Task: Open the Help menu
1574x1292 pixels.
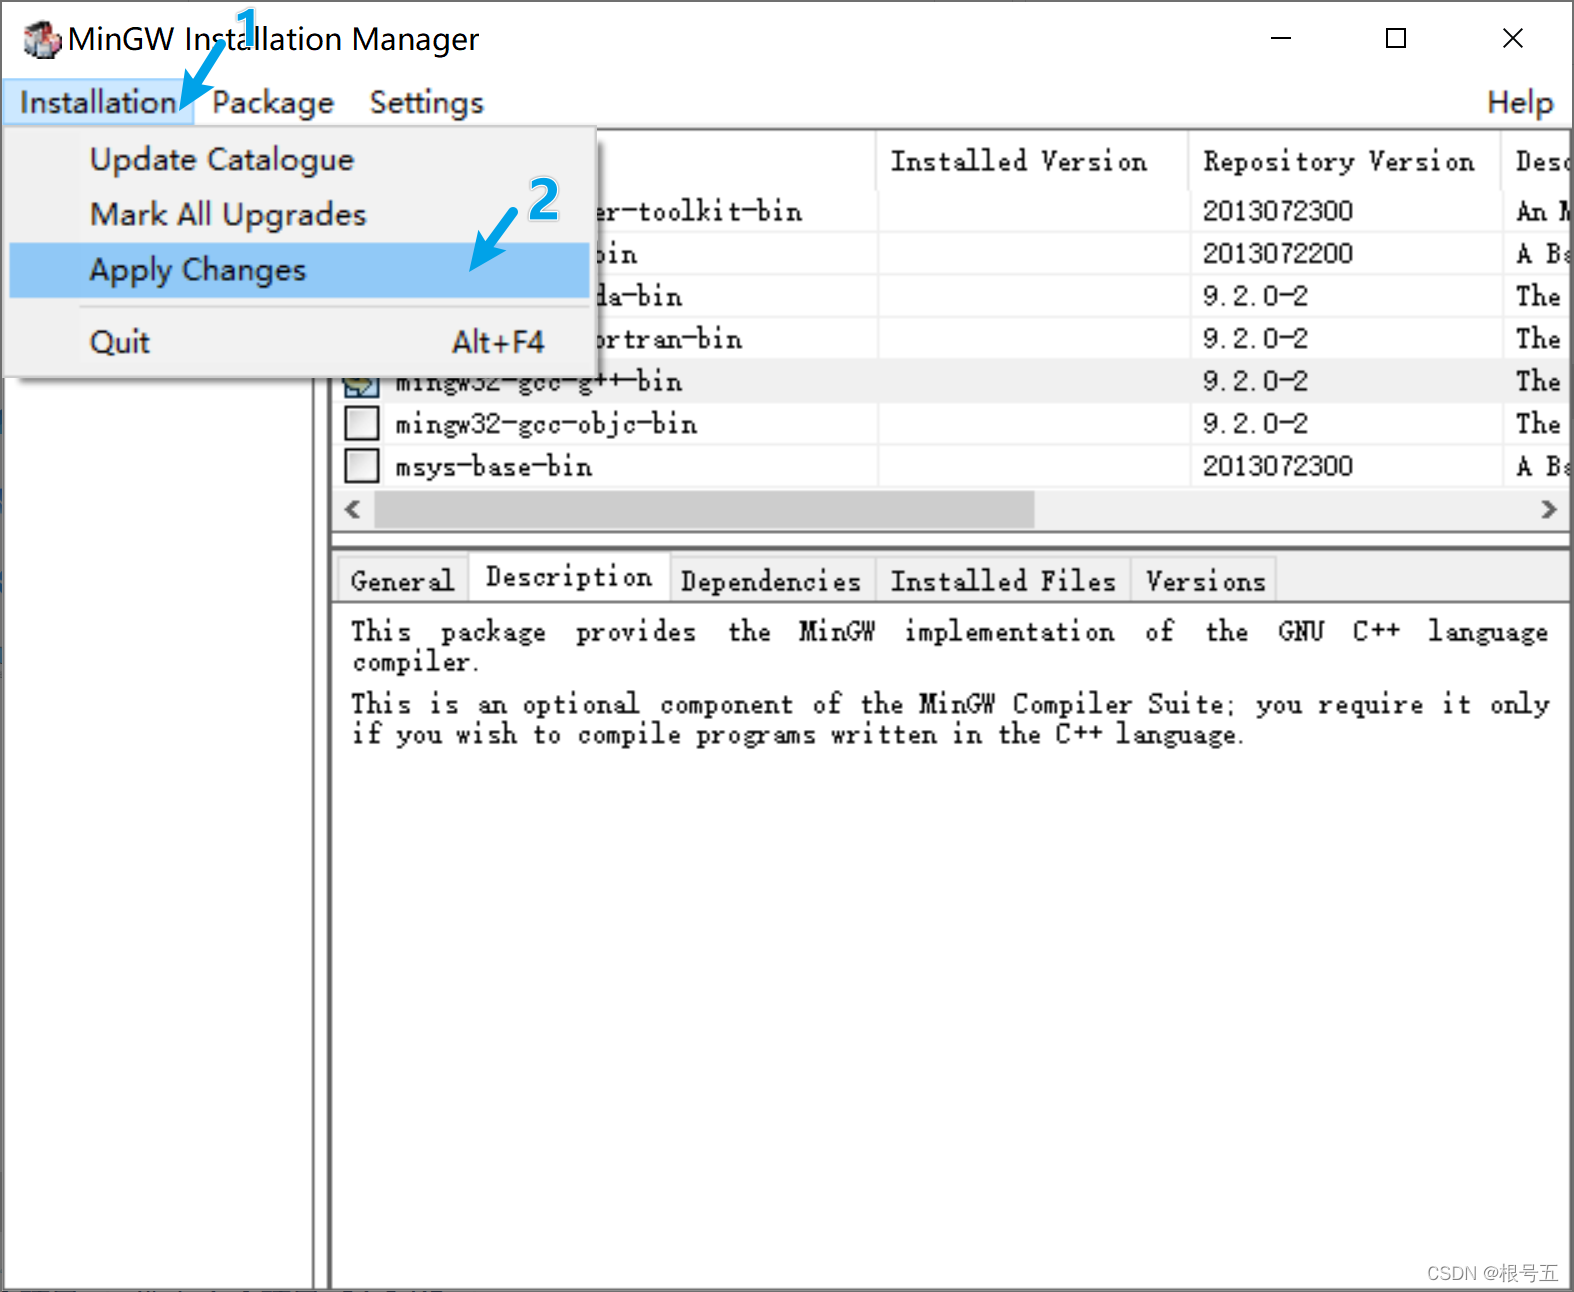Action: [x=1519, y=102]
